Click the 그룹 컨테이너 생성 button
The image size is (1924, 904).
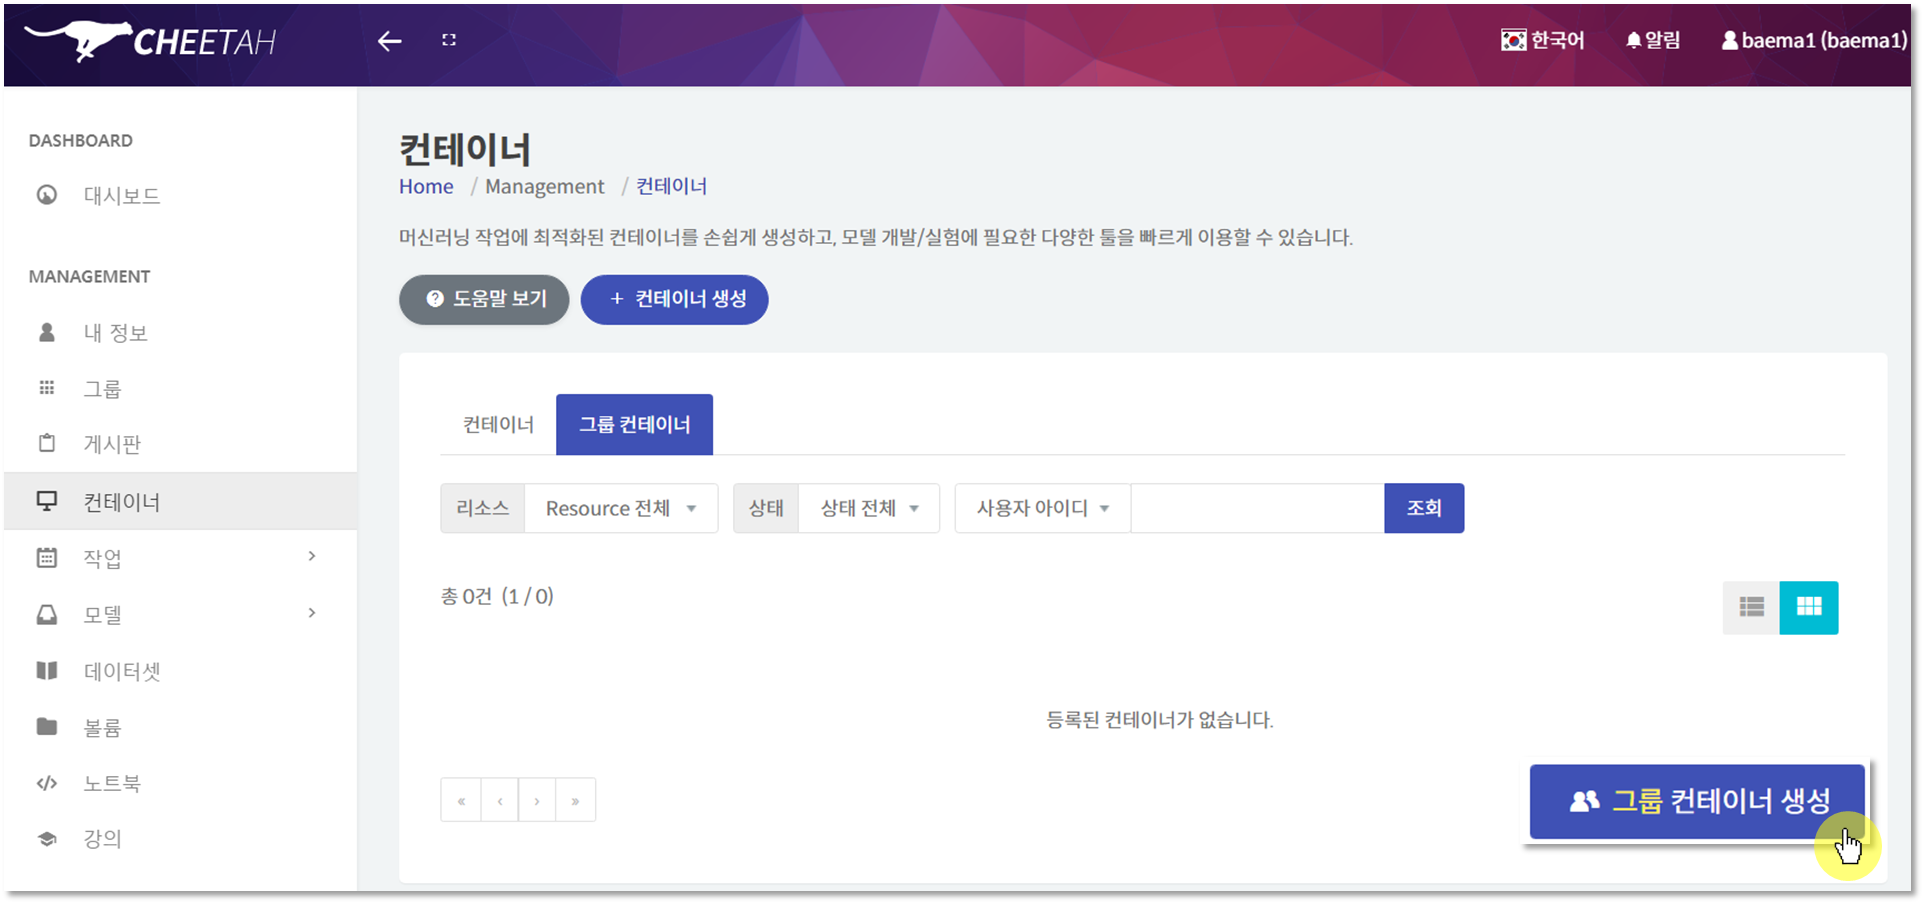[x=1697, y=801]
